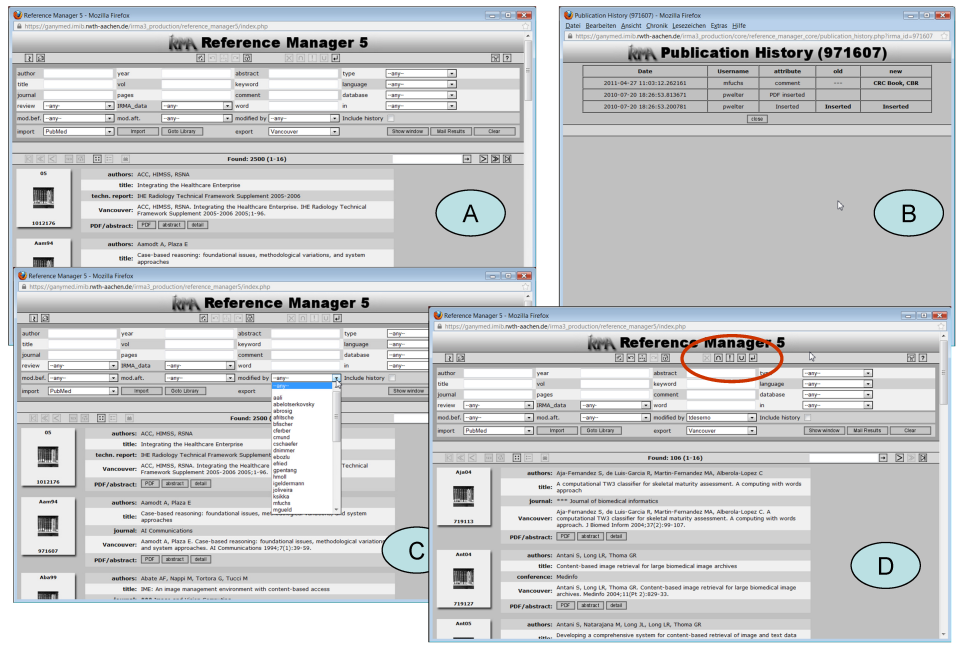
Task: Click go arrow beside page box in Found: 106 window
Action: (883, 457)
